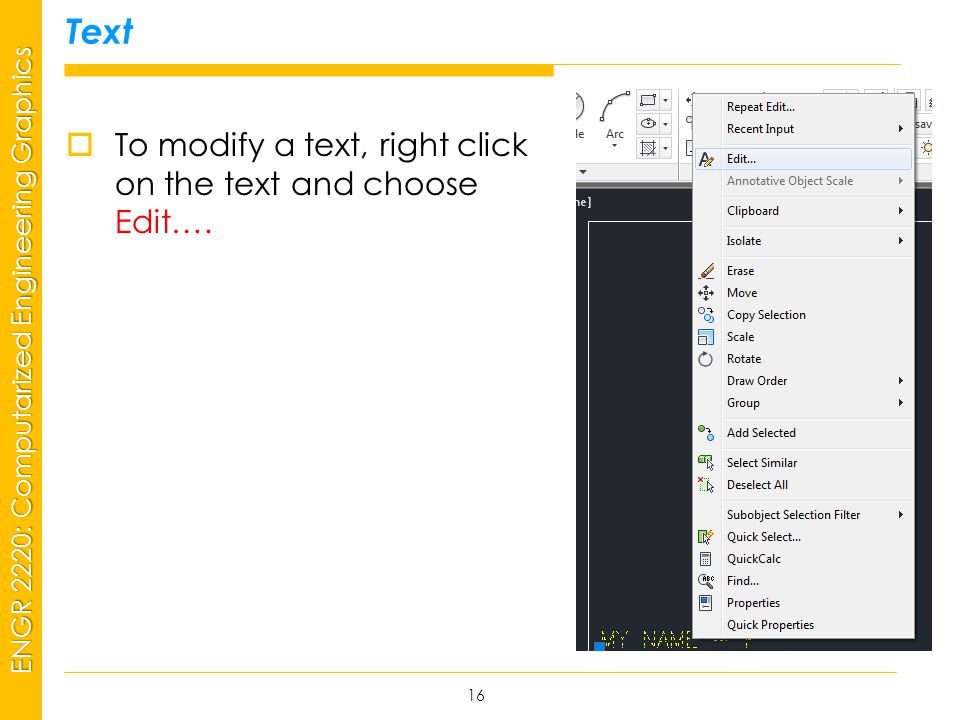
Task: Click the Hatch tool icon
Action: click(x=648, y=148)
